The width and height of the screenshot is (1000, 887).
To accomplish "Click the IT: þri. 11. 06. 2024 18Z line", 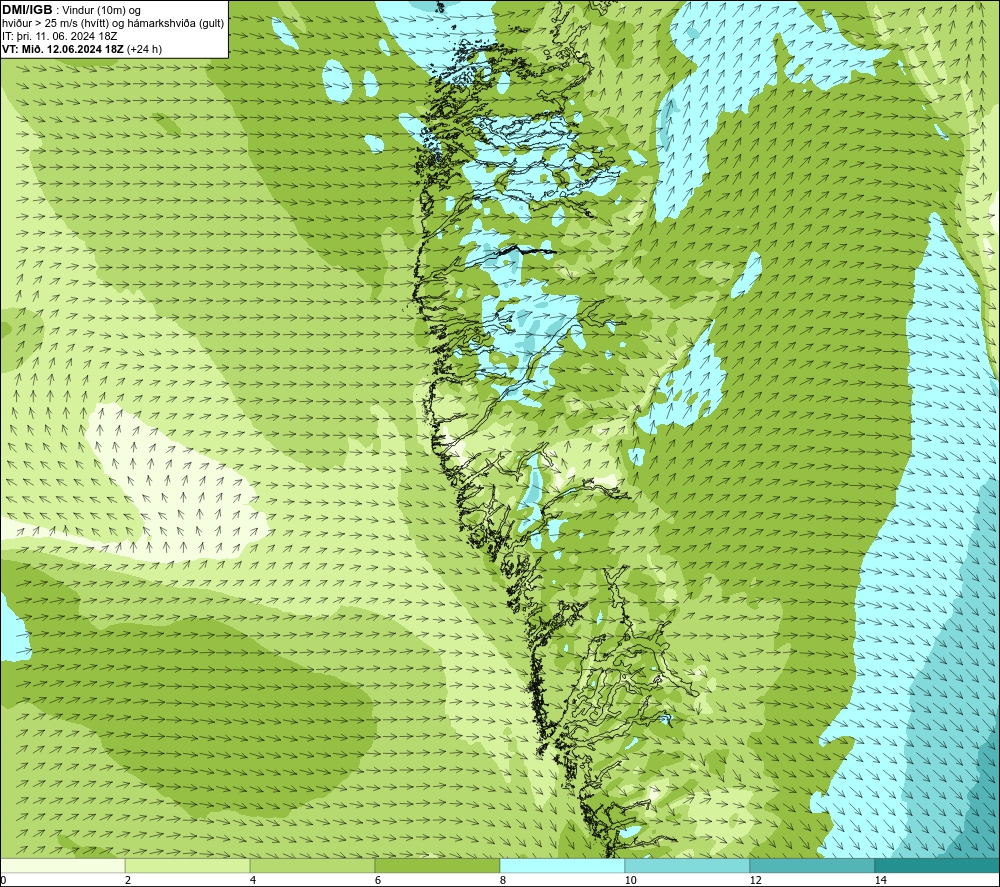I will (59, 36).
